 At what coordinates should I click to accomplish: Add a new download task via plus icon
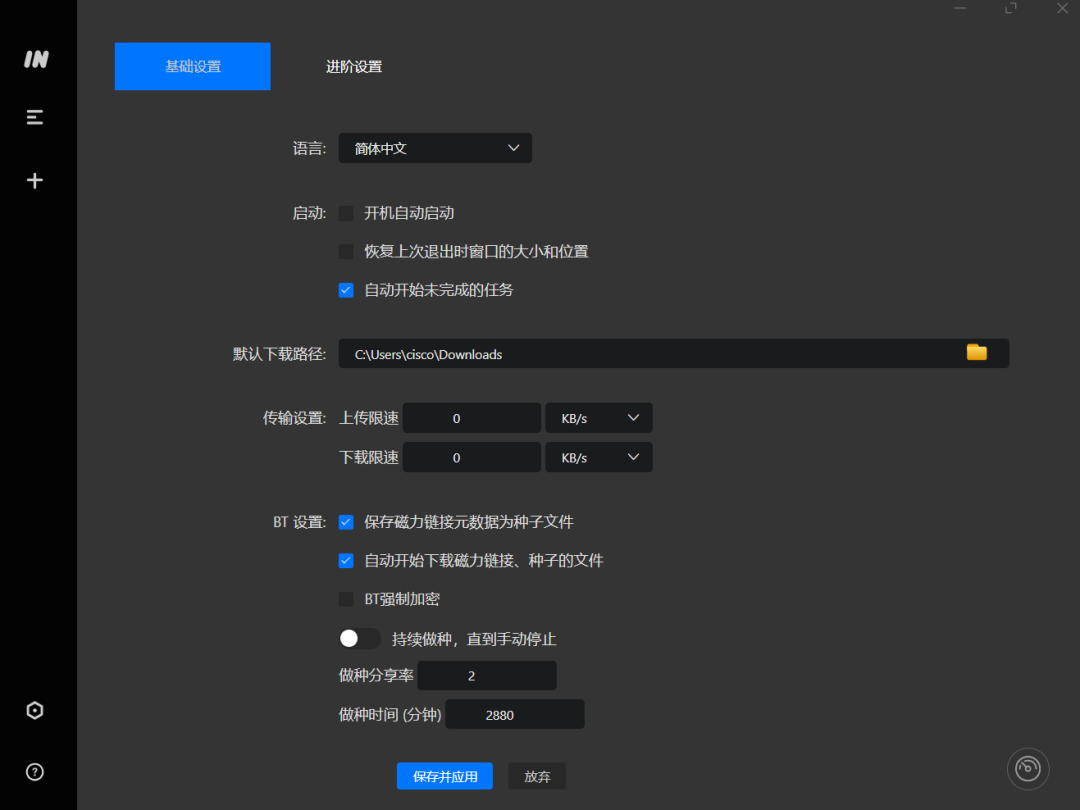pos(35,180)
